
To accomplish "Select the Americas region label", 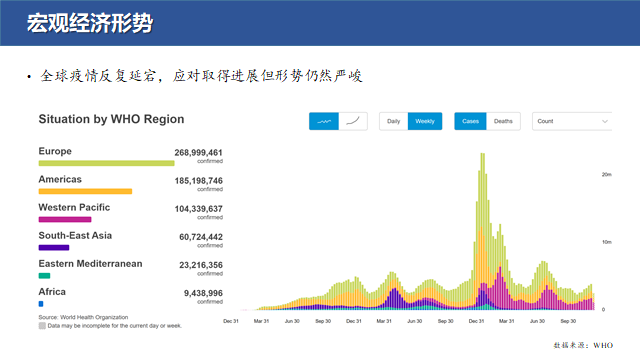I will coord(60,179).
